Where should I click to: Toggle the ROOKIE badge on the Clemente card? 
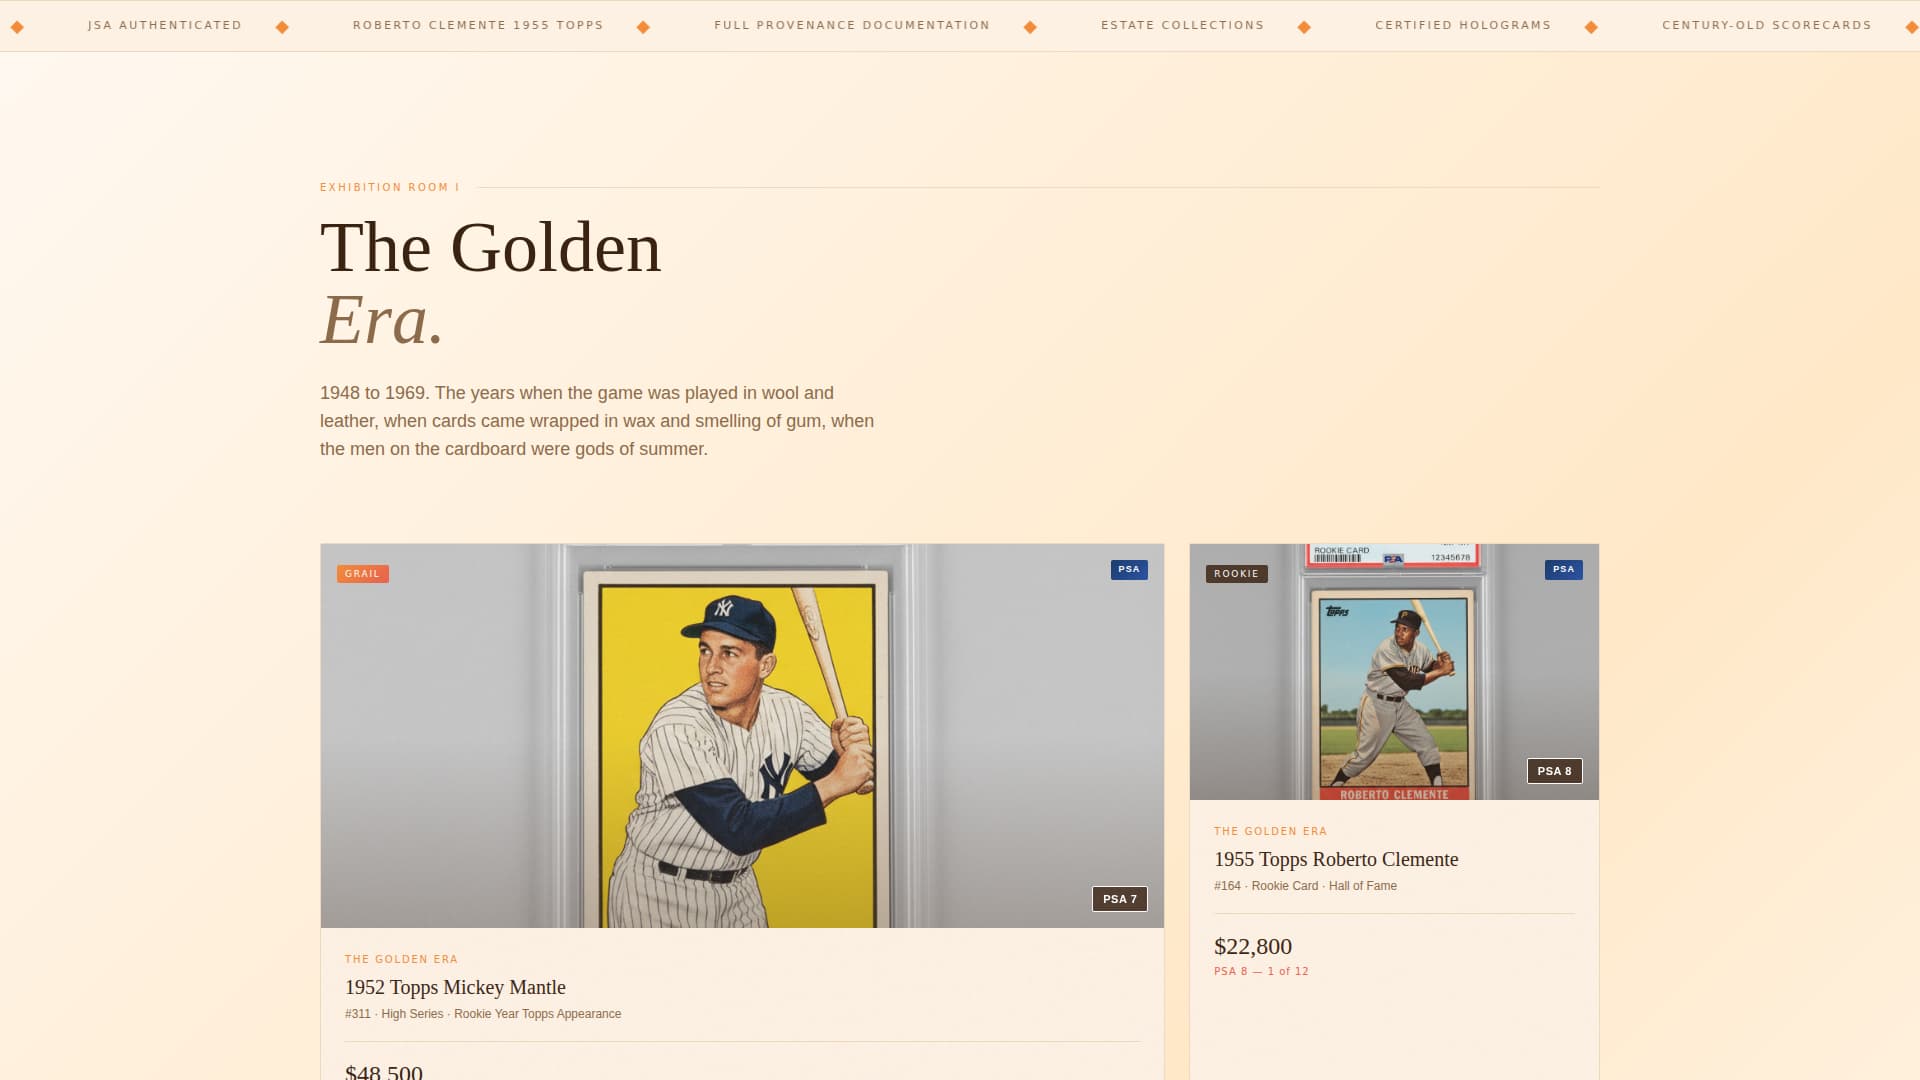point(1236,573)
